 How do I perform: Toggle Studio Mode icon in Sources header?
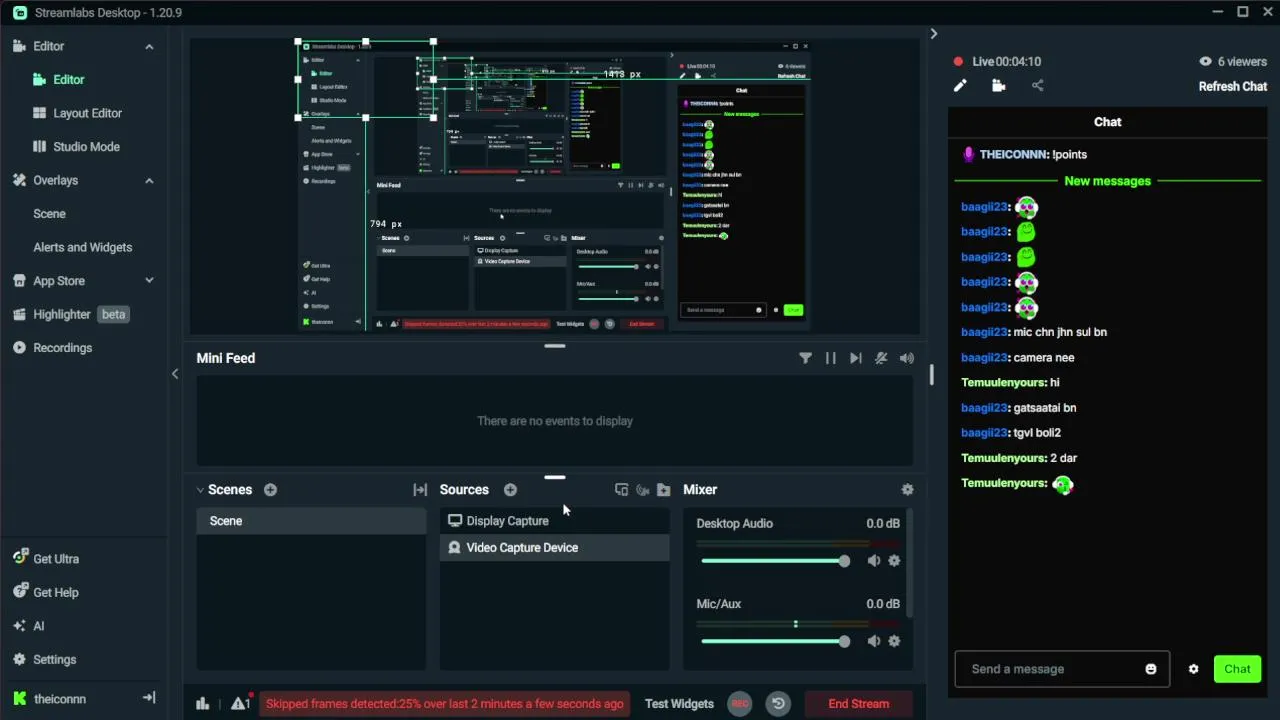[621, 490]
